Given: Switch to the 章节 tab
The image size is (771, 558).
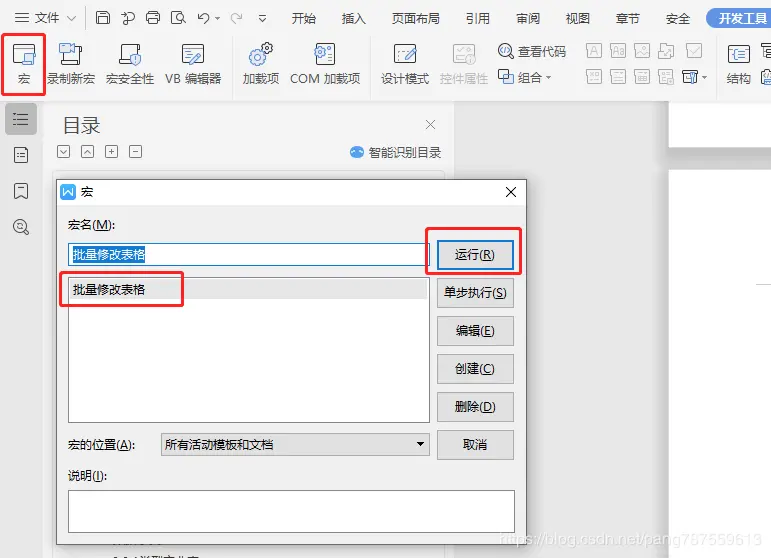Looking at the screenshot, I should [x=627, y=18].
